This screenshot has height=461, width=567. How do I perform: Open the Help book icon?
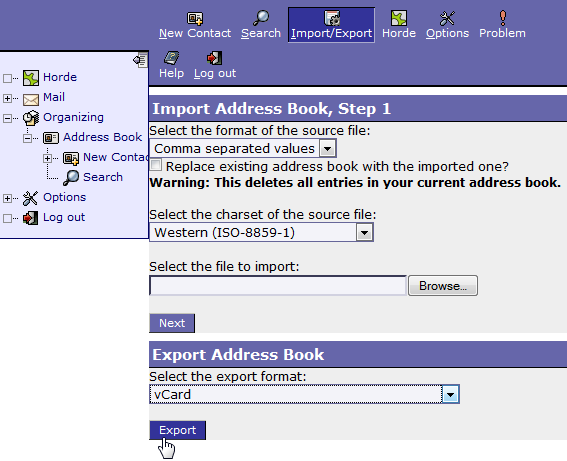coord(171,58)
